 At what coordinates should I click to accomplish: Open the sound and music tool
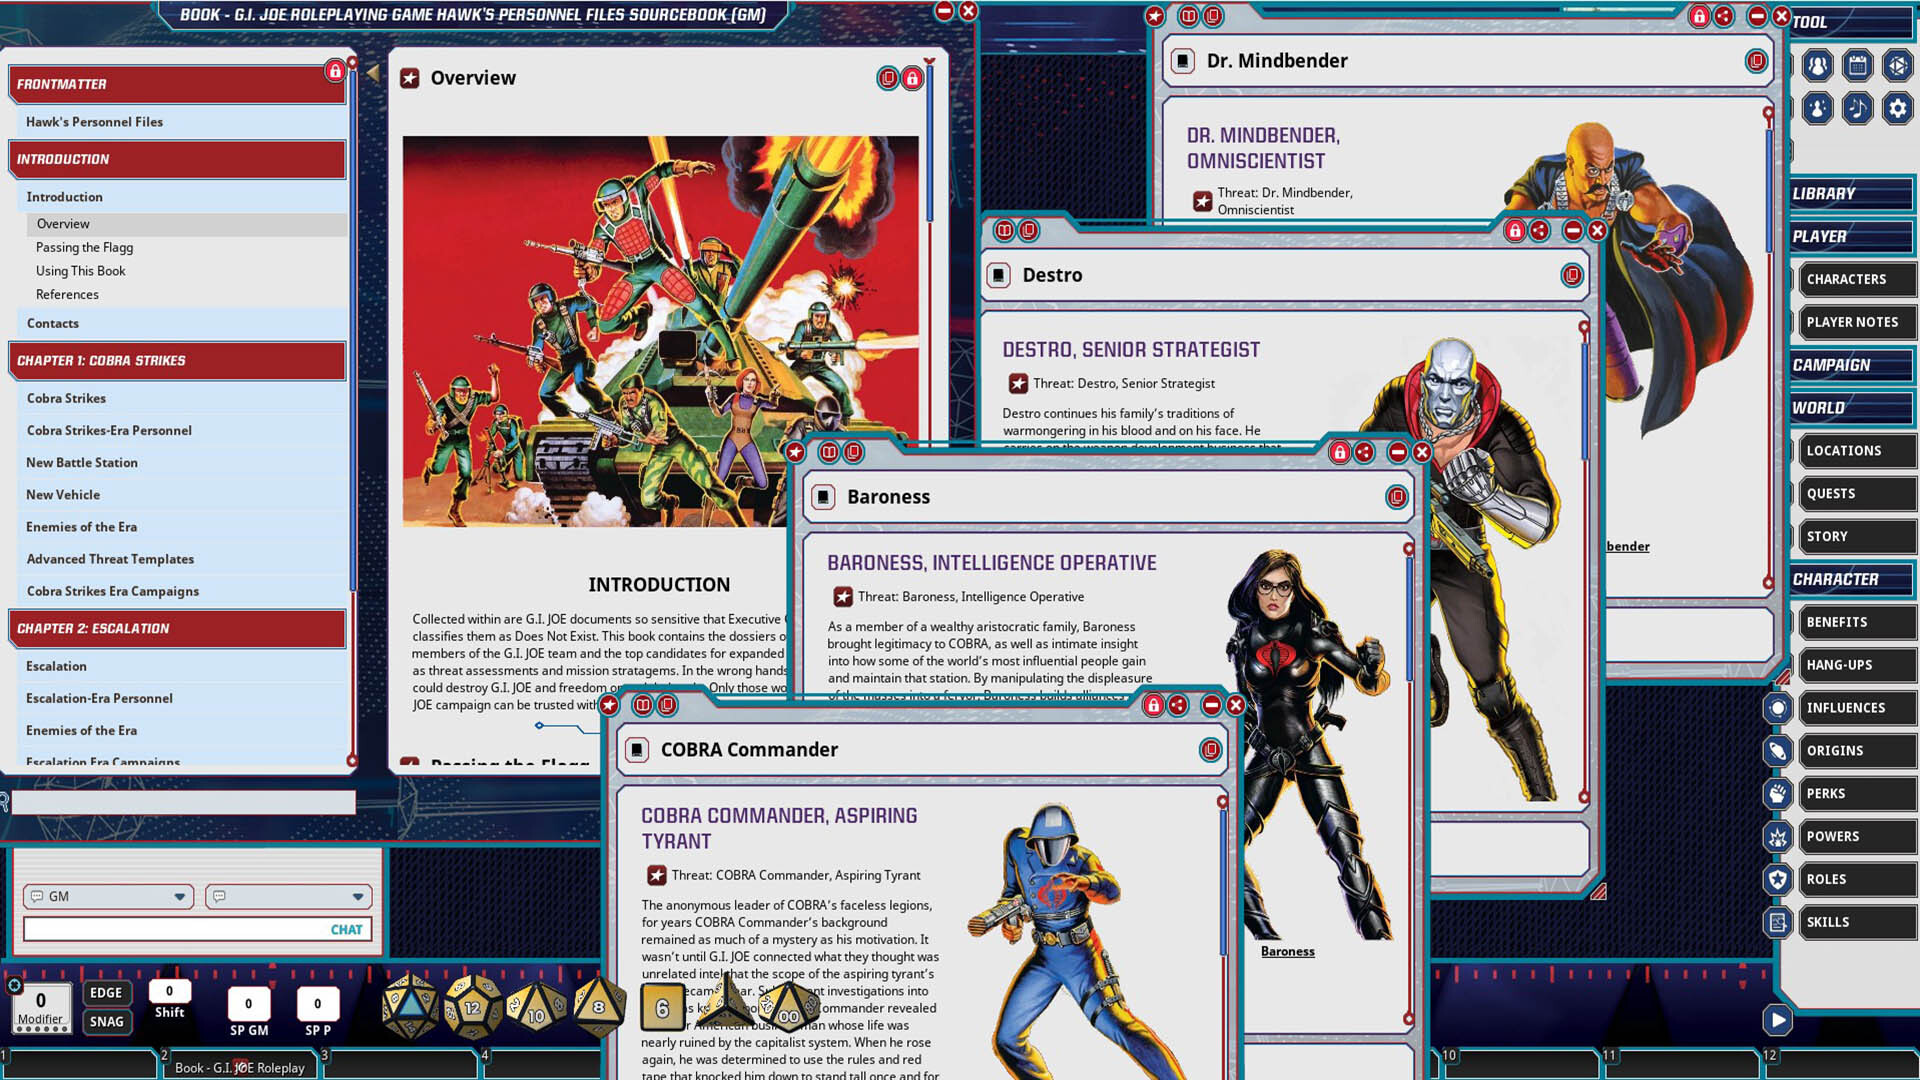coord(1857,108)
